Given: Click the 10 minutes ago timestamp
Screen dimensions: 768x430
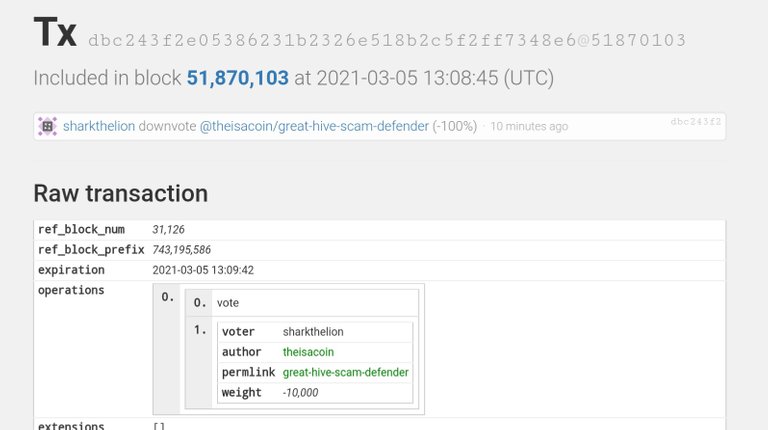Looking at the screenshot, I should pos(529,126).
